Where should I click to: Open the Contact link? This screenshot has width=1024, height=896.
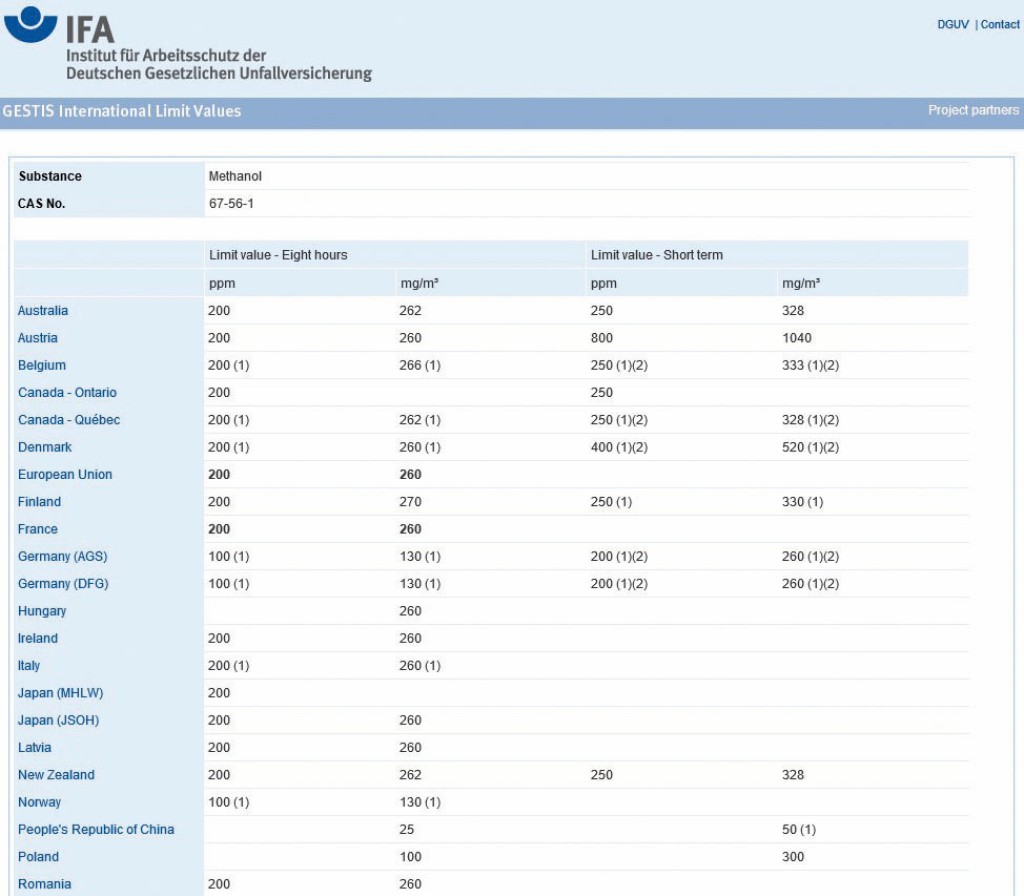1000,25
